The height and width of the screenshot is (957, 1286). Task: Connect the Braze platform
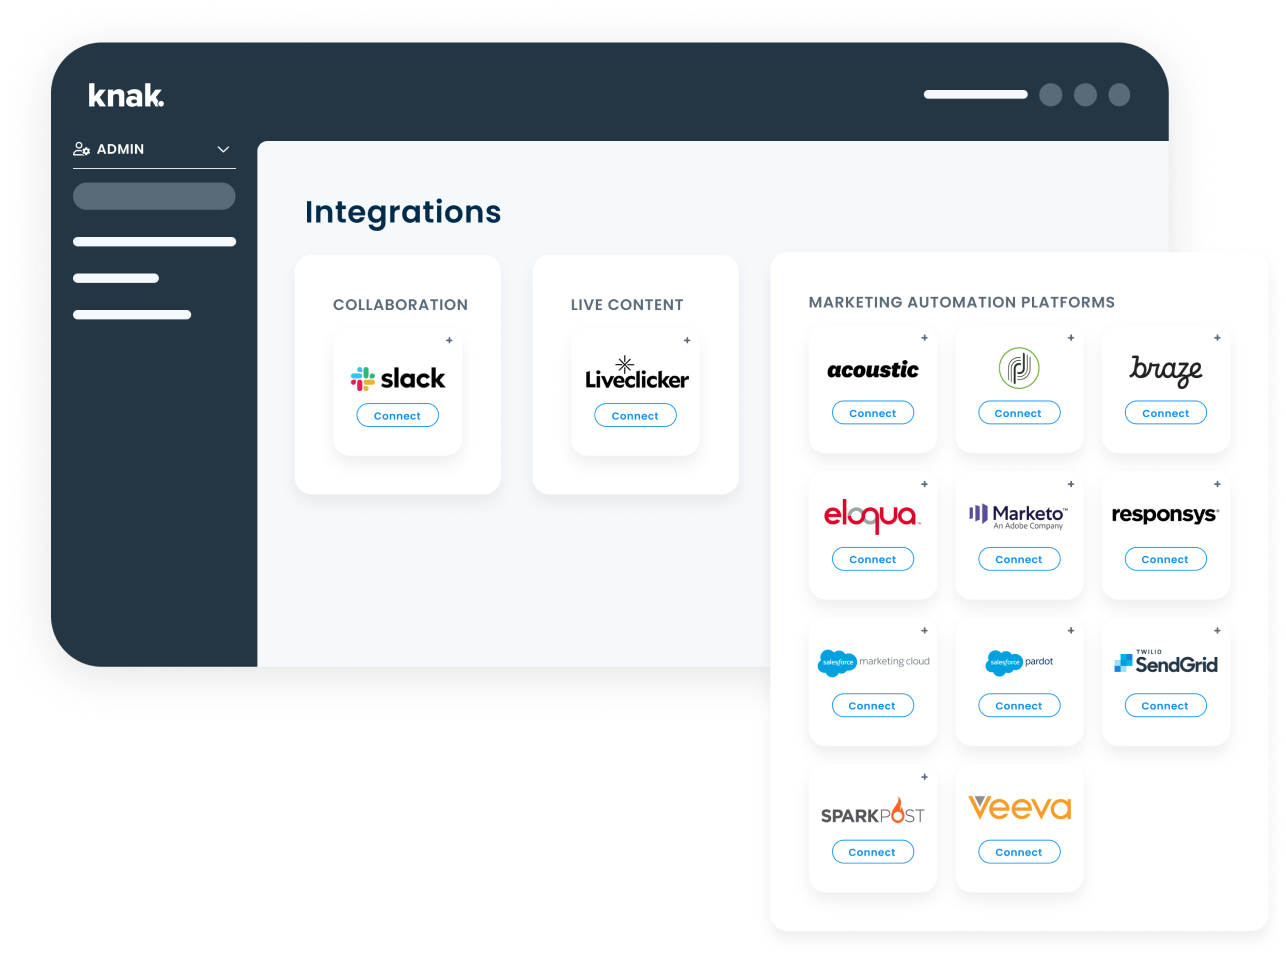(1166, 413)
